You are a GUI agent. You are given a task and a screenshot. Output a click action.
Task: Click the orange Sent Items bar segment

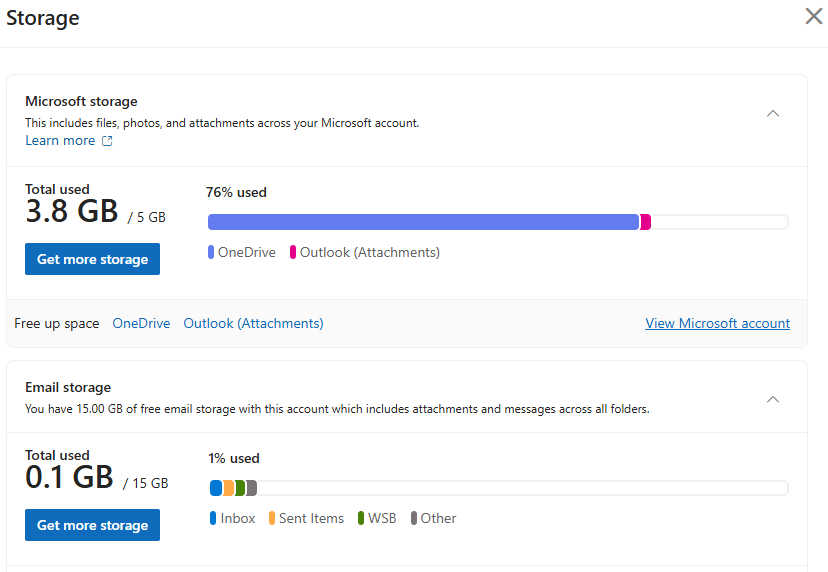[x=228, y=488]
